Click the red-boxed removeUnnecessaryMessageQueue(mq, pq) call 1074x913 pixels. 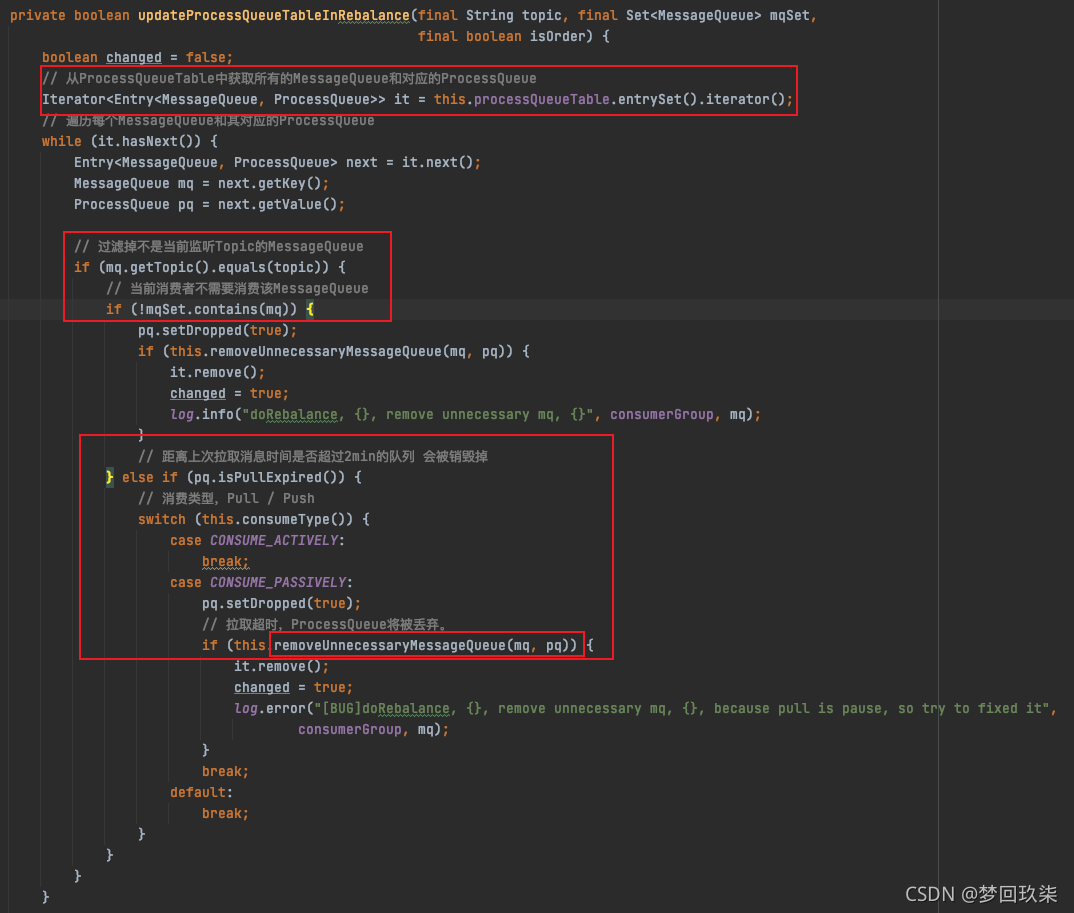tap(425, 645)
